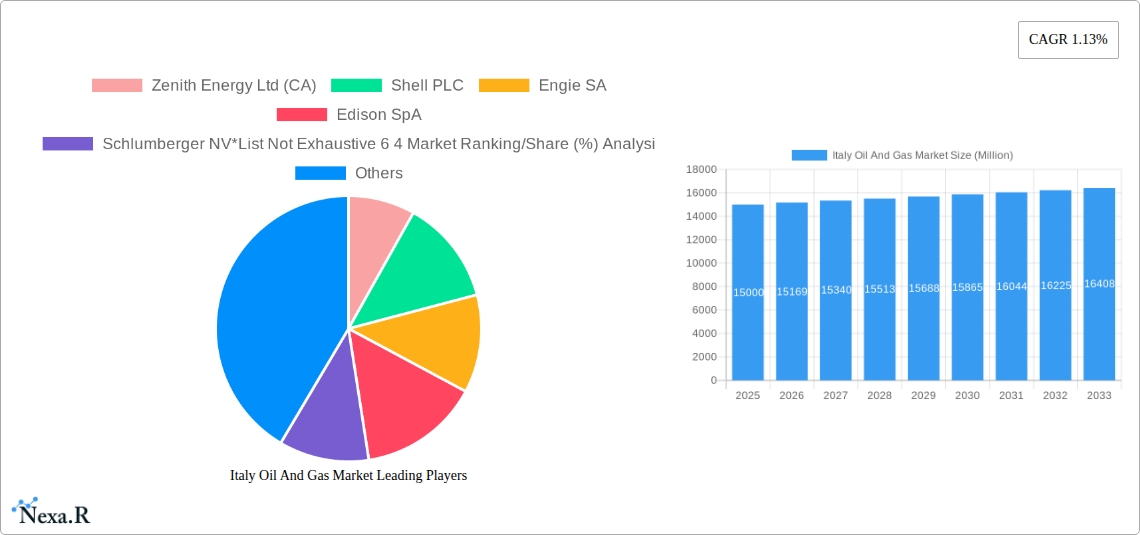Toggle Shell PLC green legend swatch
This screenshot has height=535, width=1140.
click(x=356, y=85)
